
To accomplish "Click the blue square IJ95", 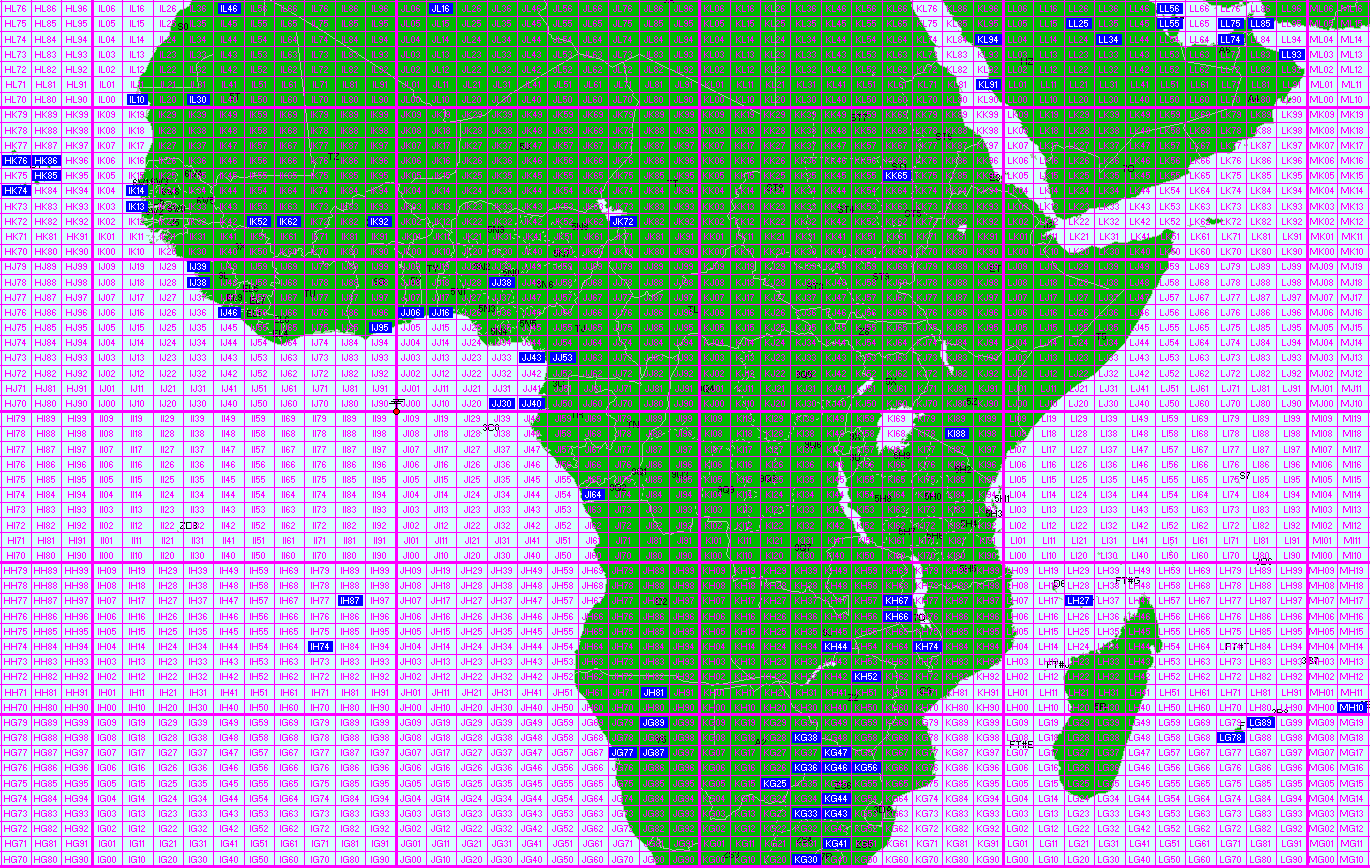I will point(380,327).
